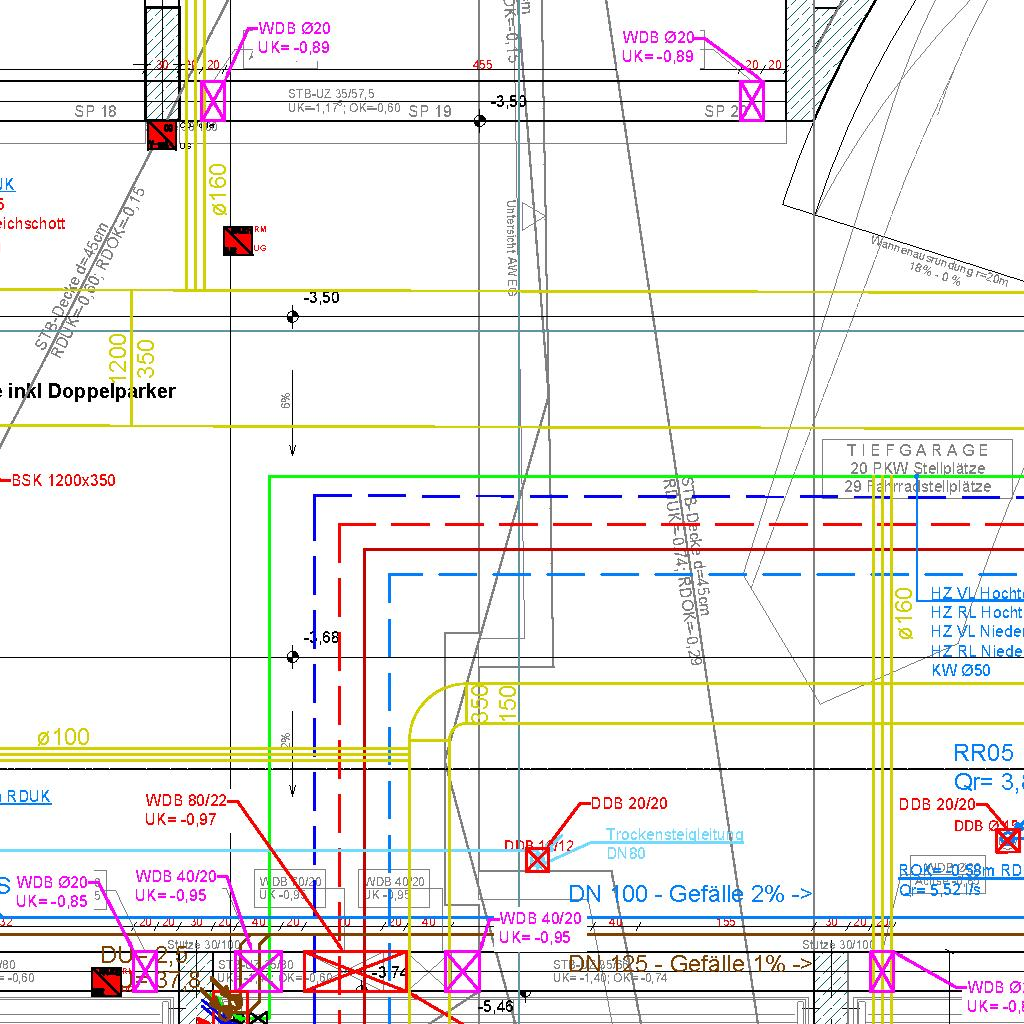Click the yellow ø100 pipe label
This screenshot has height=1024, width=1024.
coord(63,737)
